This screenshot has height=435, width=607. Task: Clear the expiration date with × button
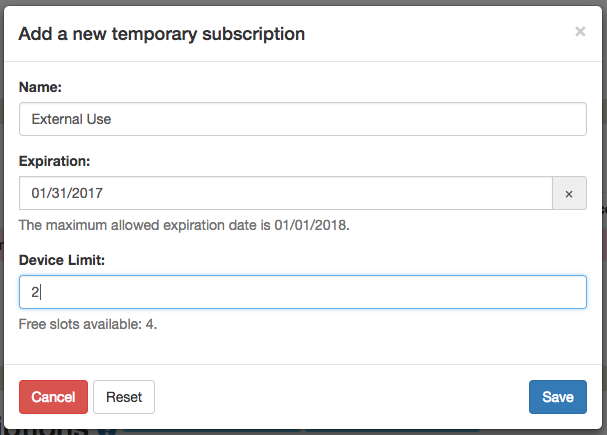pos(569,193)
